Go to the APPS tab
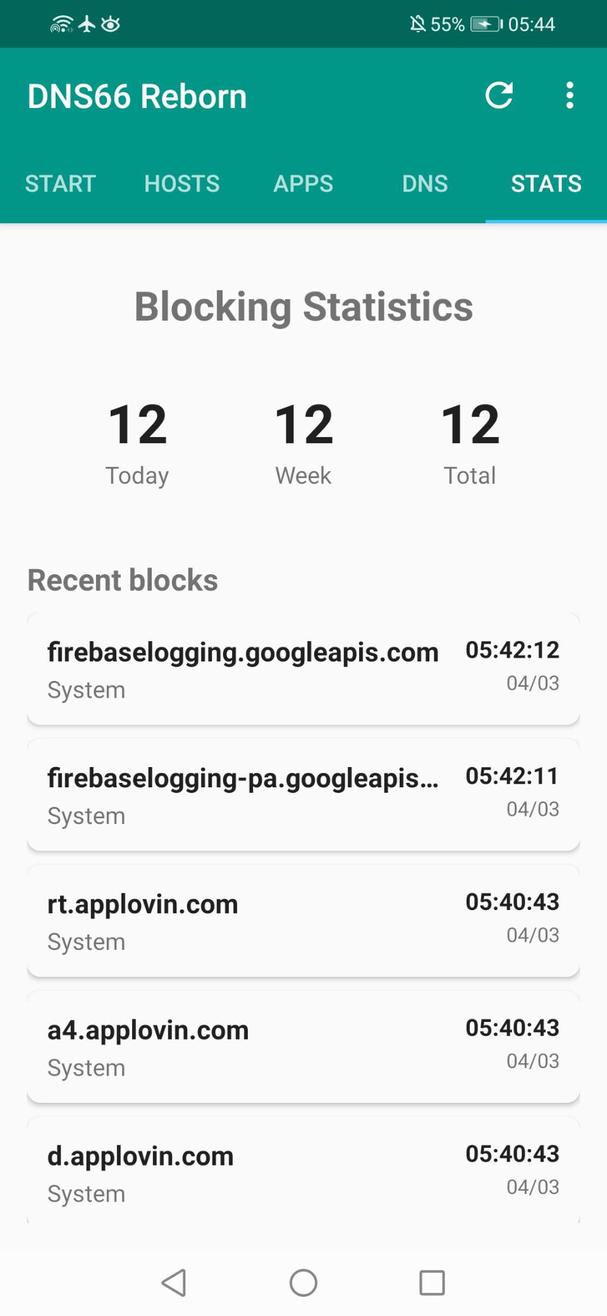Image resolution: width=607 pixels, height=1316 pixels. click(x=303, y=184)
